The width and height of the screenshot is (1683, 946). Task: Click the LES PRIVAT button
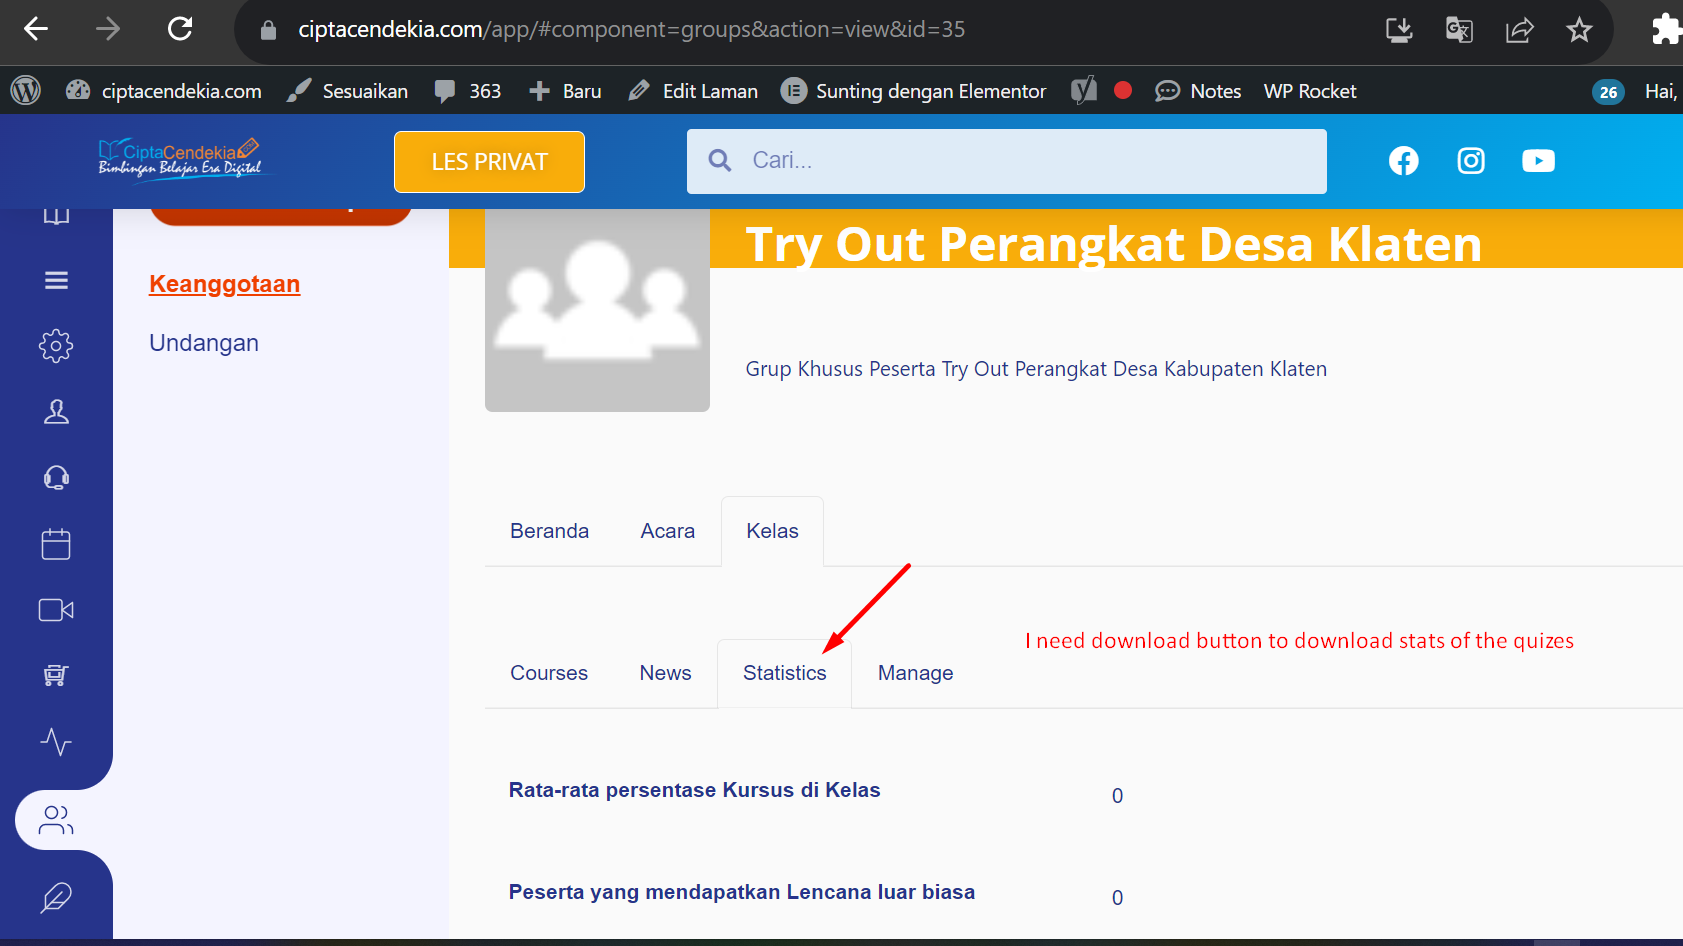coord(489,162)
